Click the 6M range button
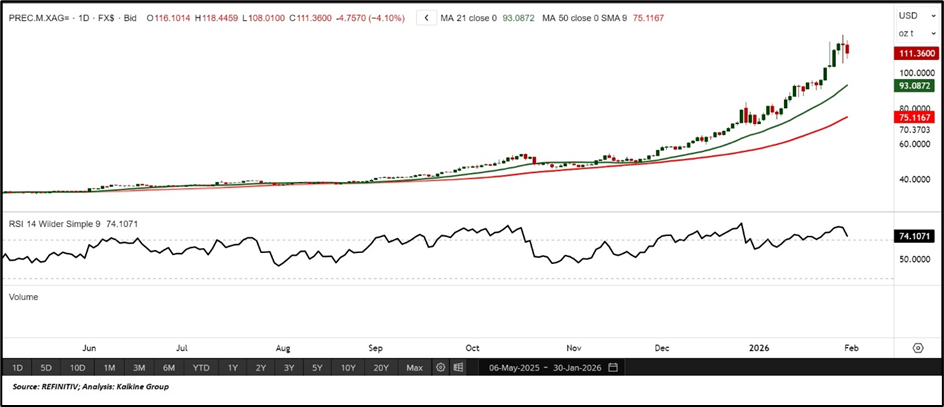 (168, 367)
